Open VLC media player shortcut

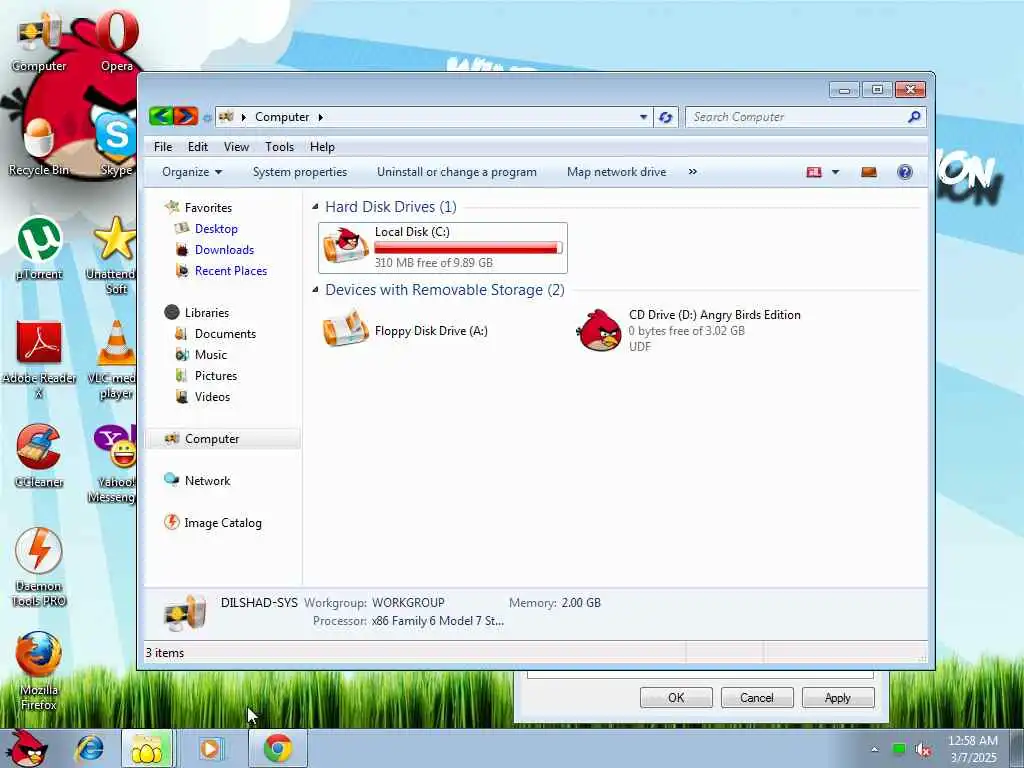pos(112,360)
